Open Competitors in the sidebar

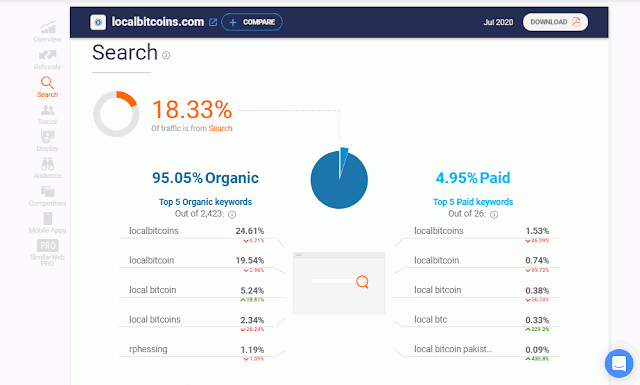coord(47,196)
